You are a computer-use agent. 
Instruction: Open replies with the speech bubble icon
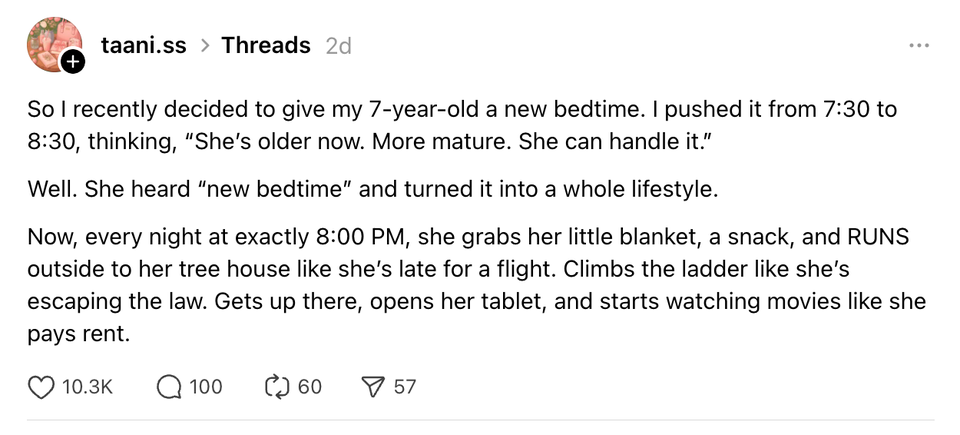[x=168, y=386]
